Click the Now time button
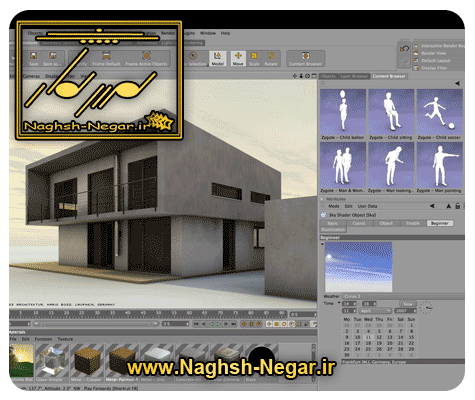This screenshot has width=475, height=400. (408, 304)
